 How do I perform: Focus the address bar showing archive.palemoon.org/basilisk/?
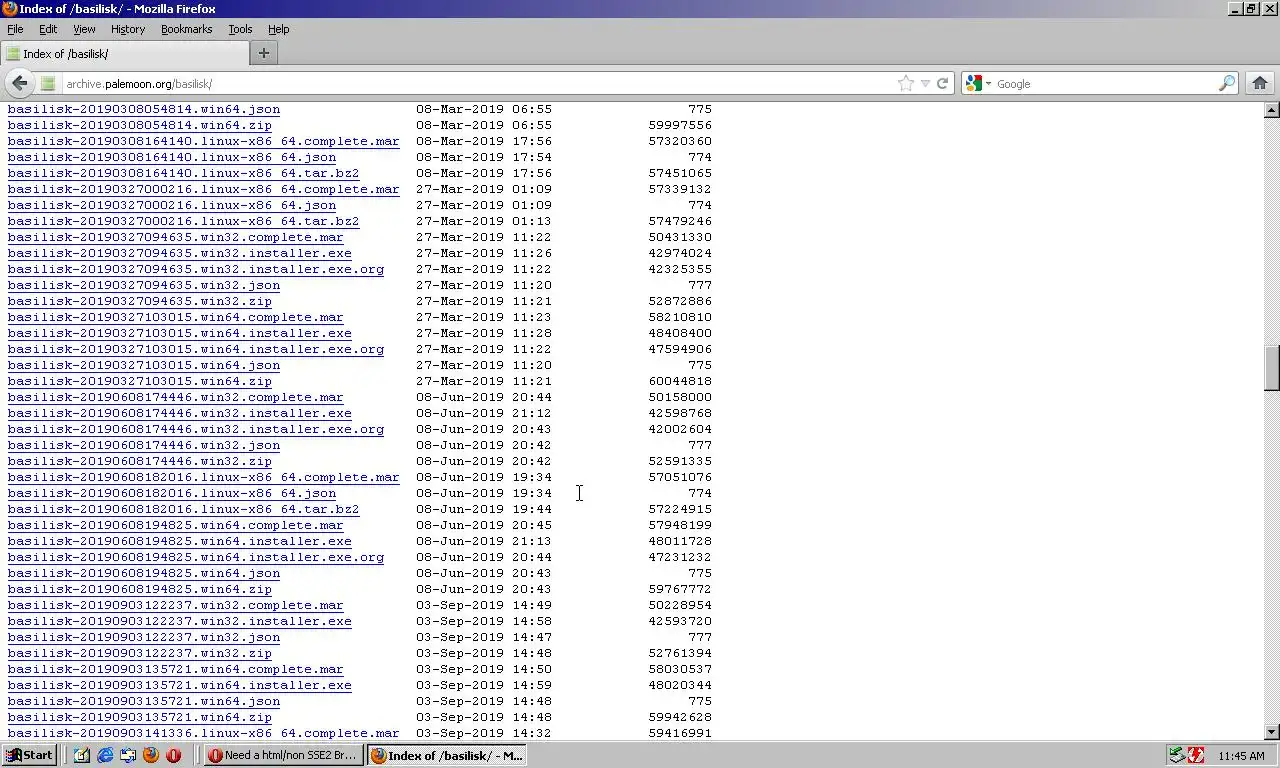click(478, 84)
